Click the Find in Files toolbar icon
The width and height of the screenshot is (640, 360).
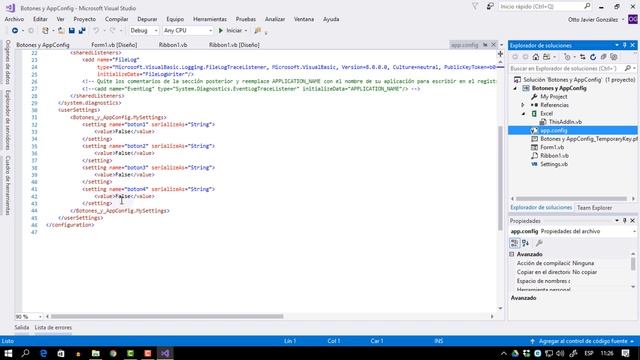click(x=258, y=31)
